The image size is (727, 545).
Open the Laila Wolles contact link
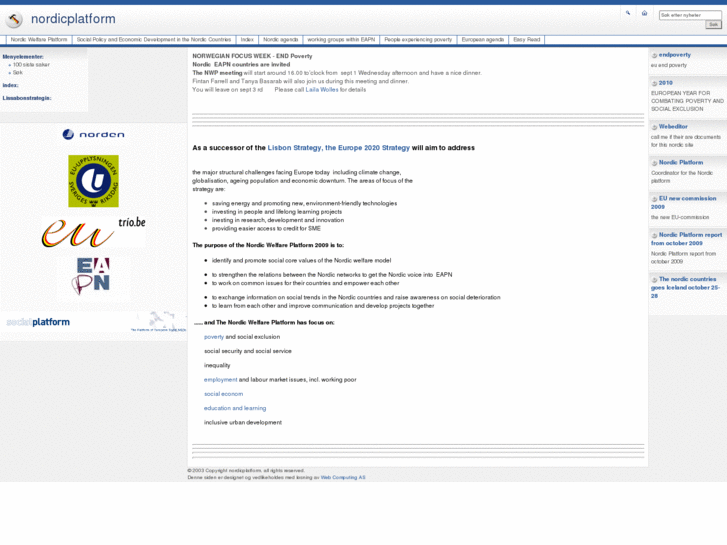coord(322,90)
